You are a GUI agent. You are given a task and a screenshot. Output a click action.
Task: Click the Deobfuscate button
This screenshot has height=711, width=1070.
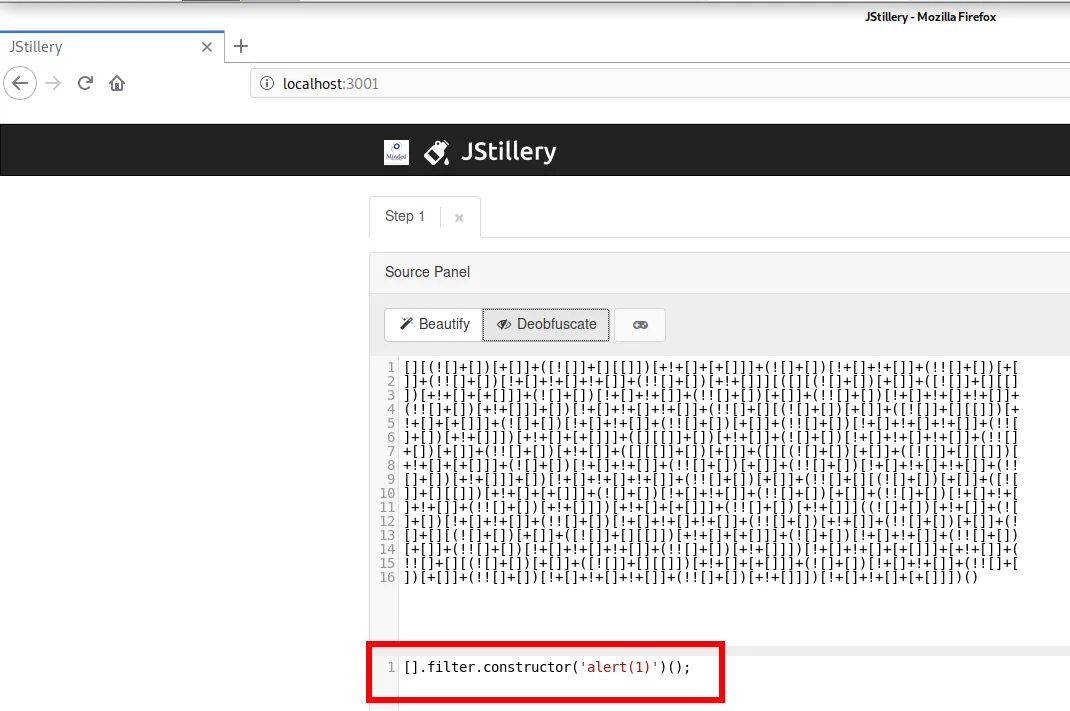tap(546, 324)
